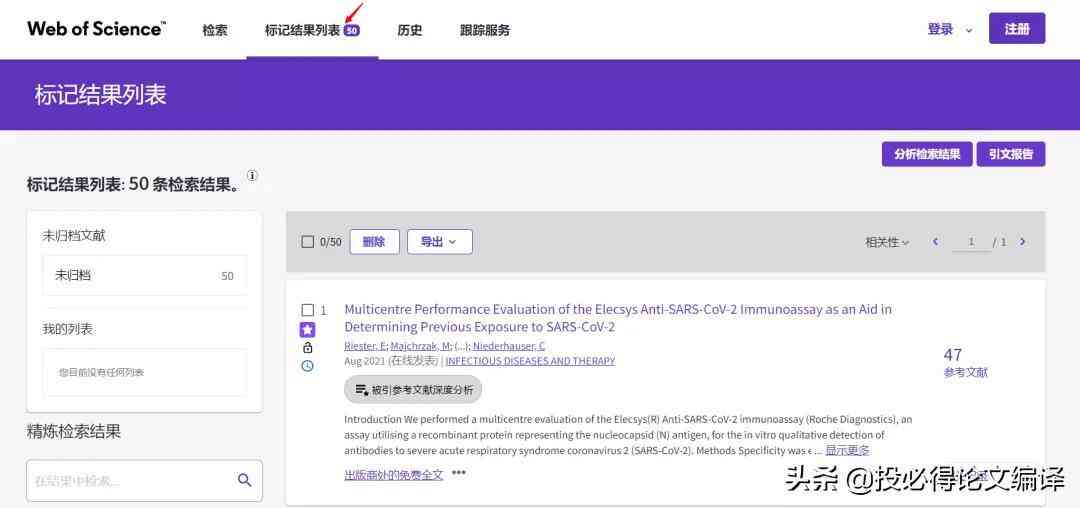
Task: Click the Web of Science logo
Action: [x=96, y=29]
